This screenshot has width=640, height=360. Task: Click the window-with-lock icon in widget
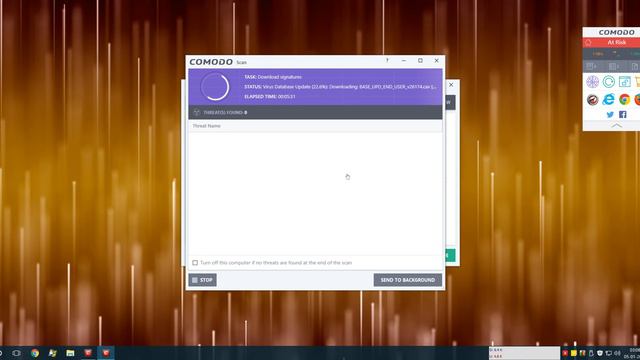tap(624, 82)
